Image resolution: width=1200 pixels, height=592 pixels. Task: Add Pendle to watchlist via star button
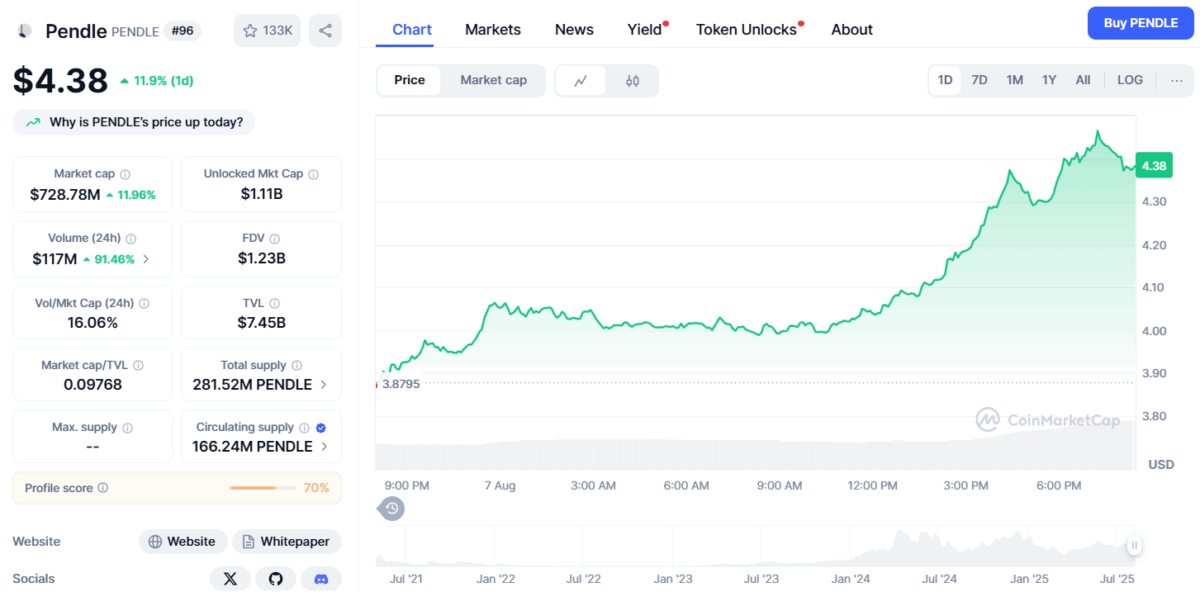[x=267, y=30]
